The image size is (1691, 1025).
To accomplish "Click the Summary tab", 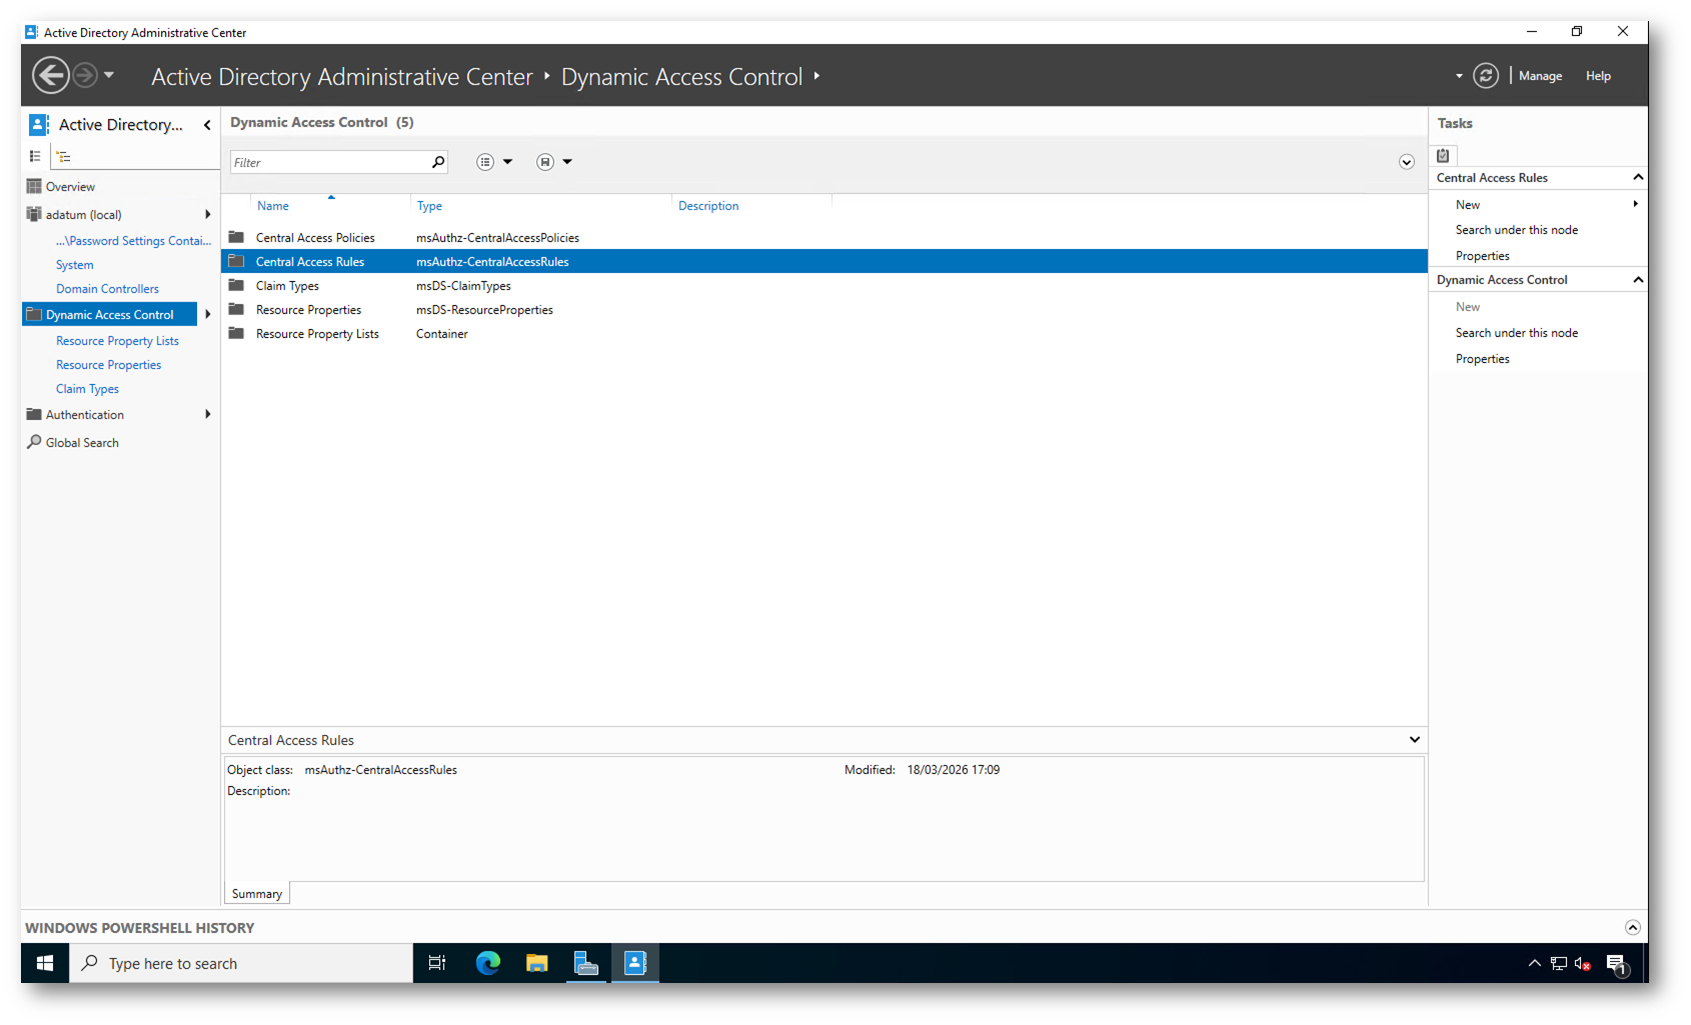I will pos(257,894).
